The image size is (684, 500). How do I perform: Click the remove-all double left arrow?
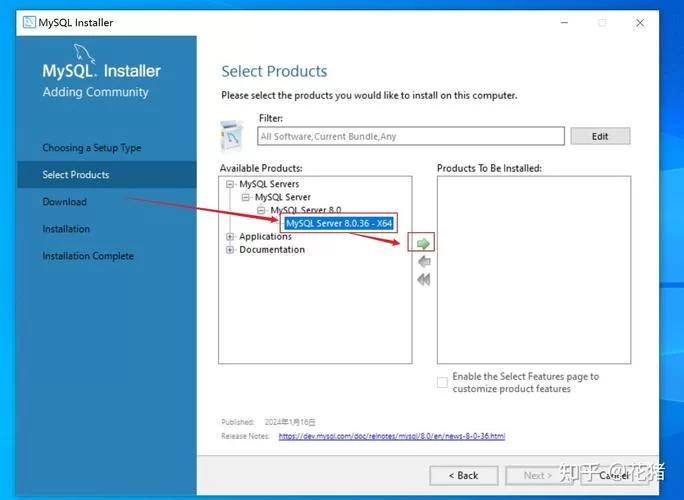pyautogui.click(x=423, y=279)
